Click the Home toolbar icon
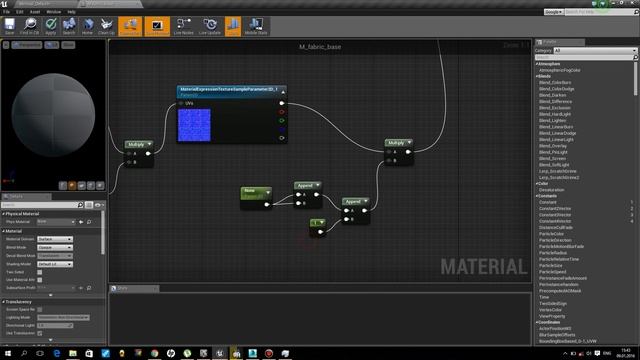This screenshot has width=640, height=360. tap(87, 26)
